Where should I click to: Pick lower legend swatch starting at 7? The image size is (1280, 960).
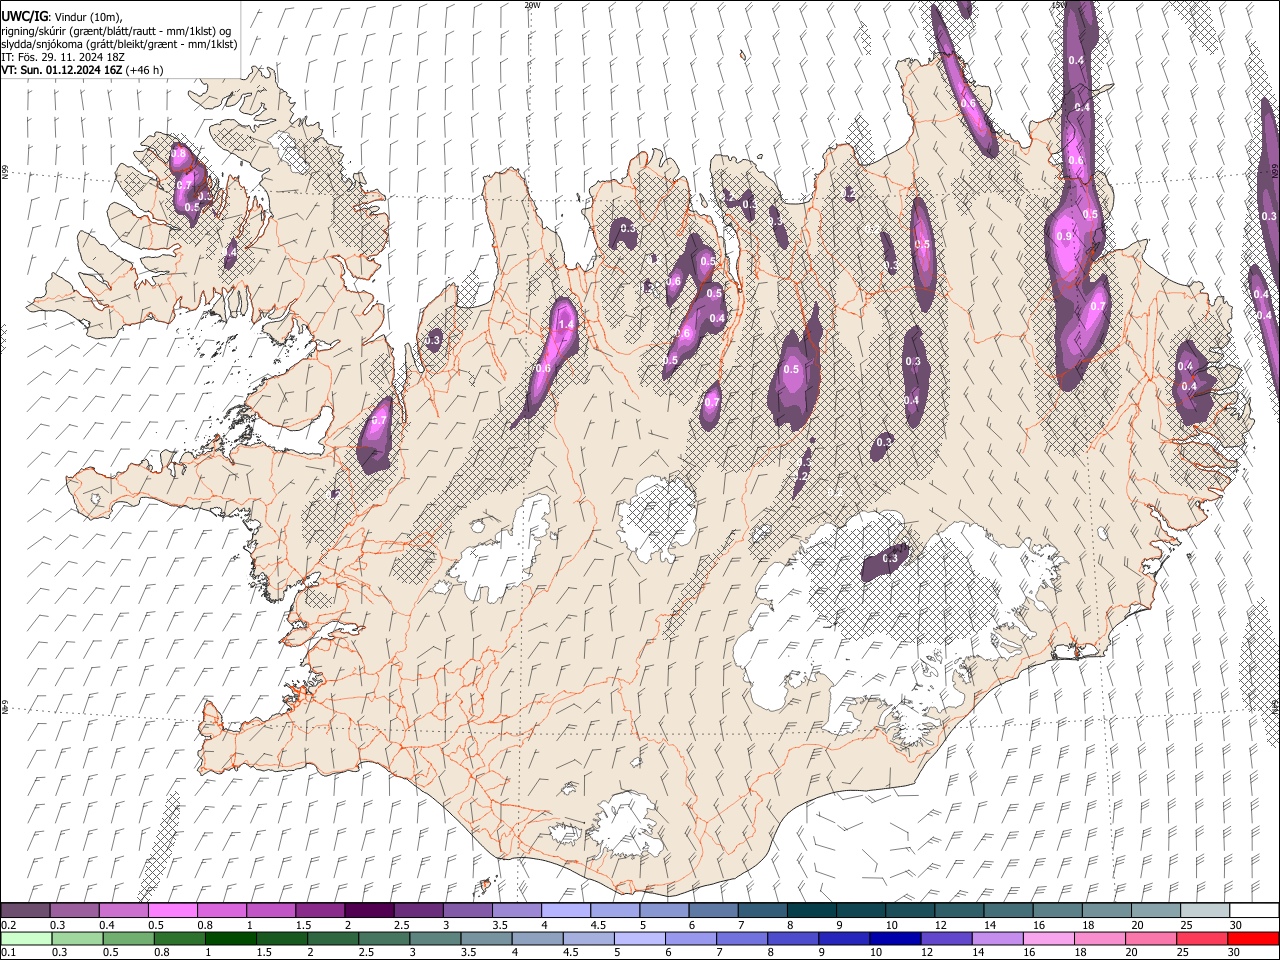pyautogui.click(x=742, y=939)
